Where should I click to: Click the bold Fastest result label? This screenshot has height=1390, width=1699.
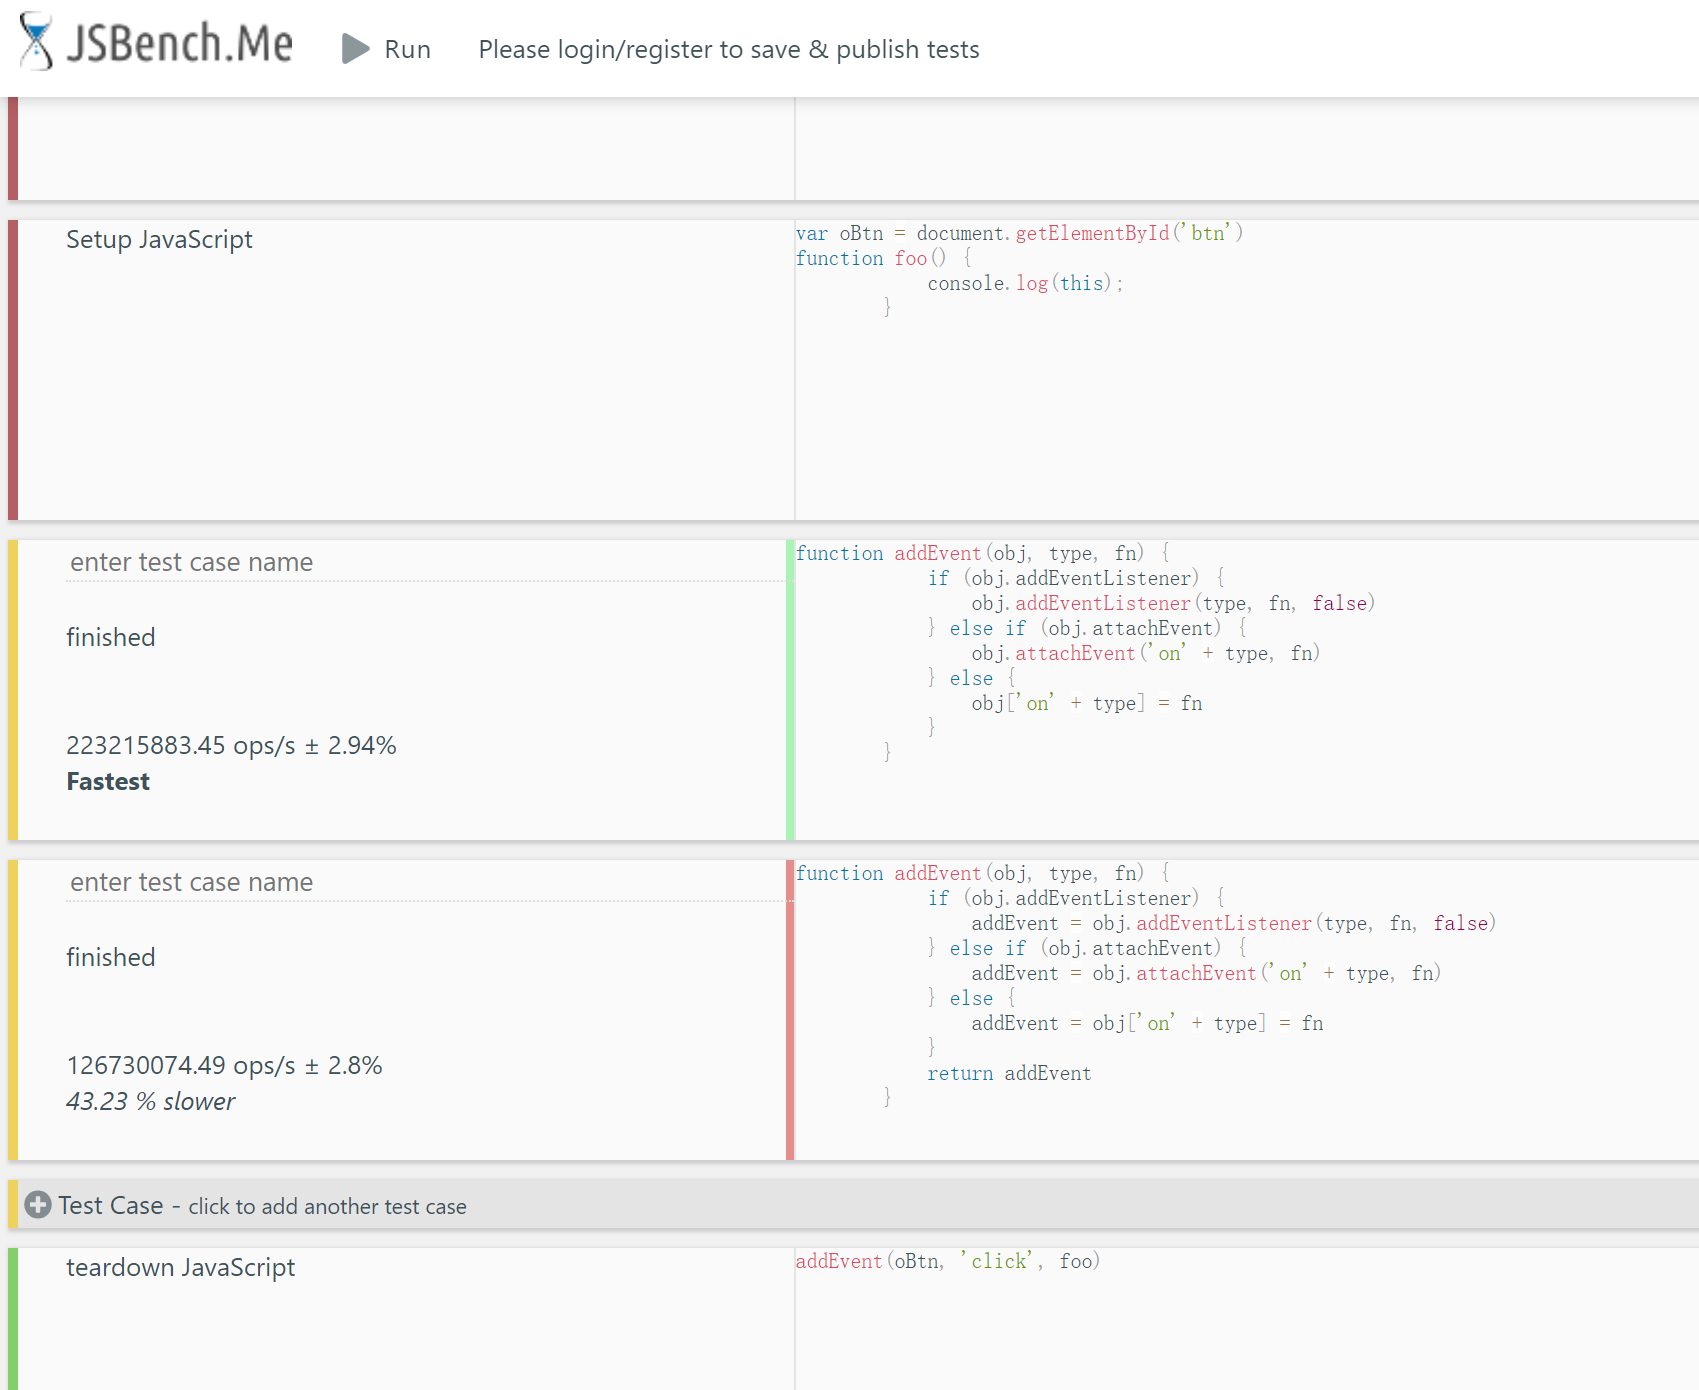pos(108,781)
